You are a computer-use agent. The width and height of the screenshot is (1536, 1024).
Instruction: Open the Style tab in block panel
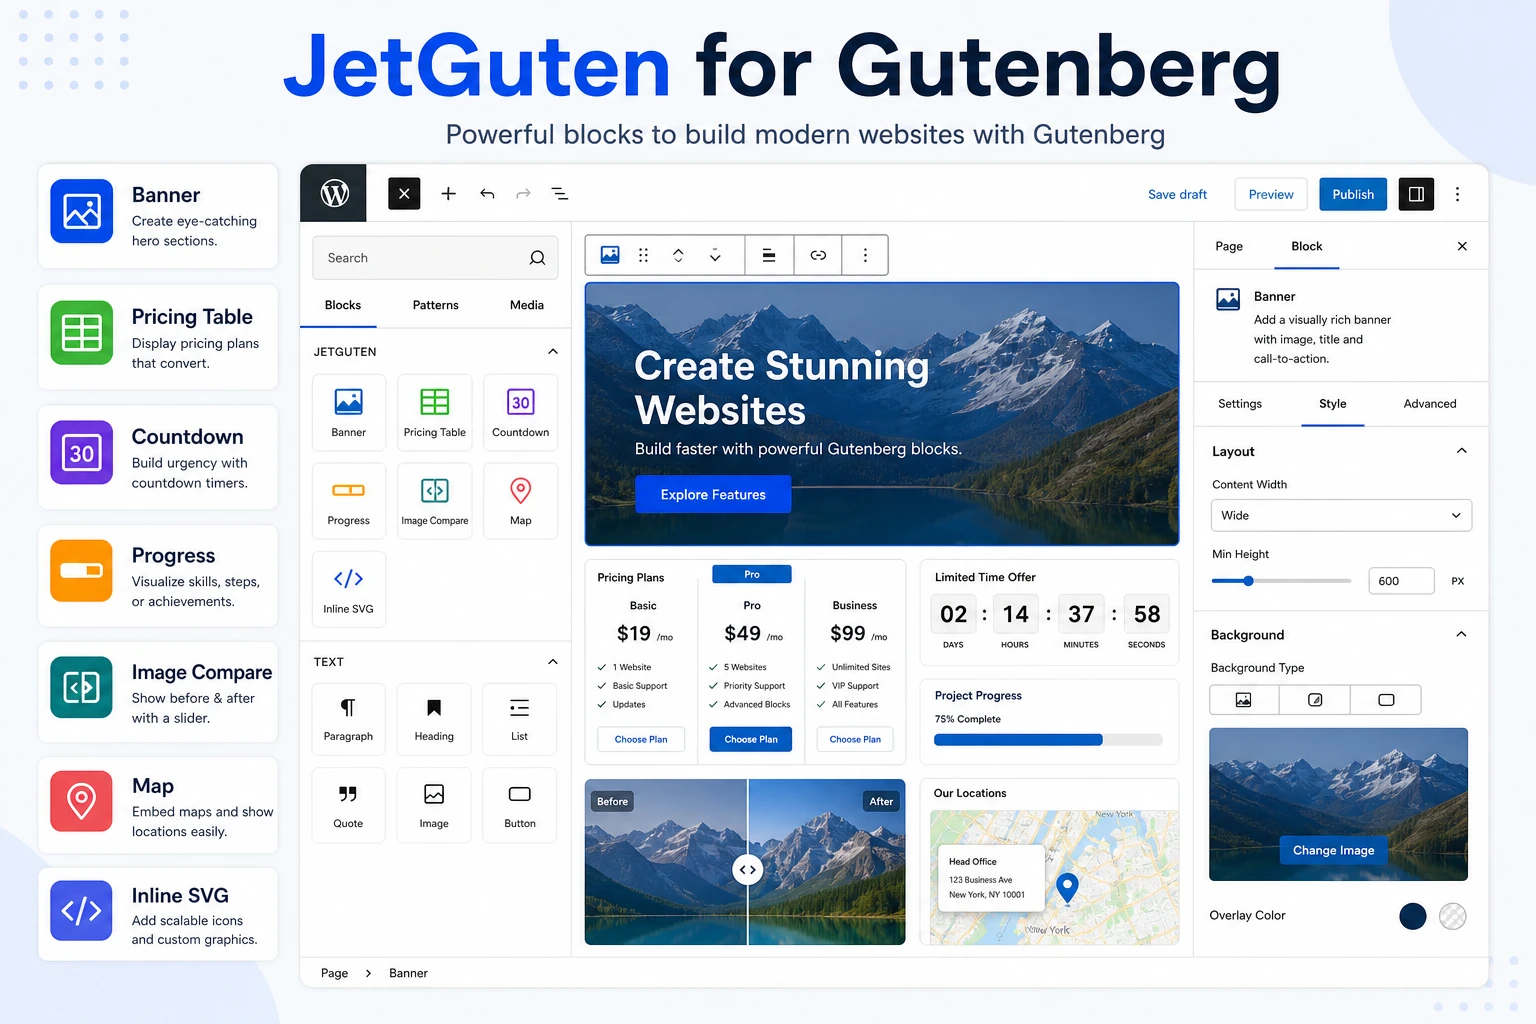(x=1333, y=404)
